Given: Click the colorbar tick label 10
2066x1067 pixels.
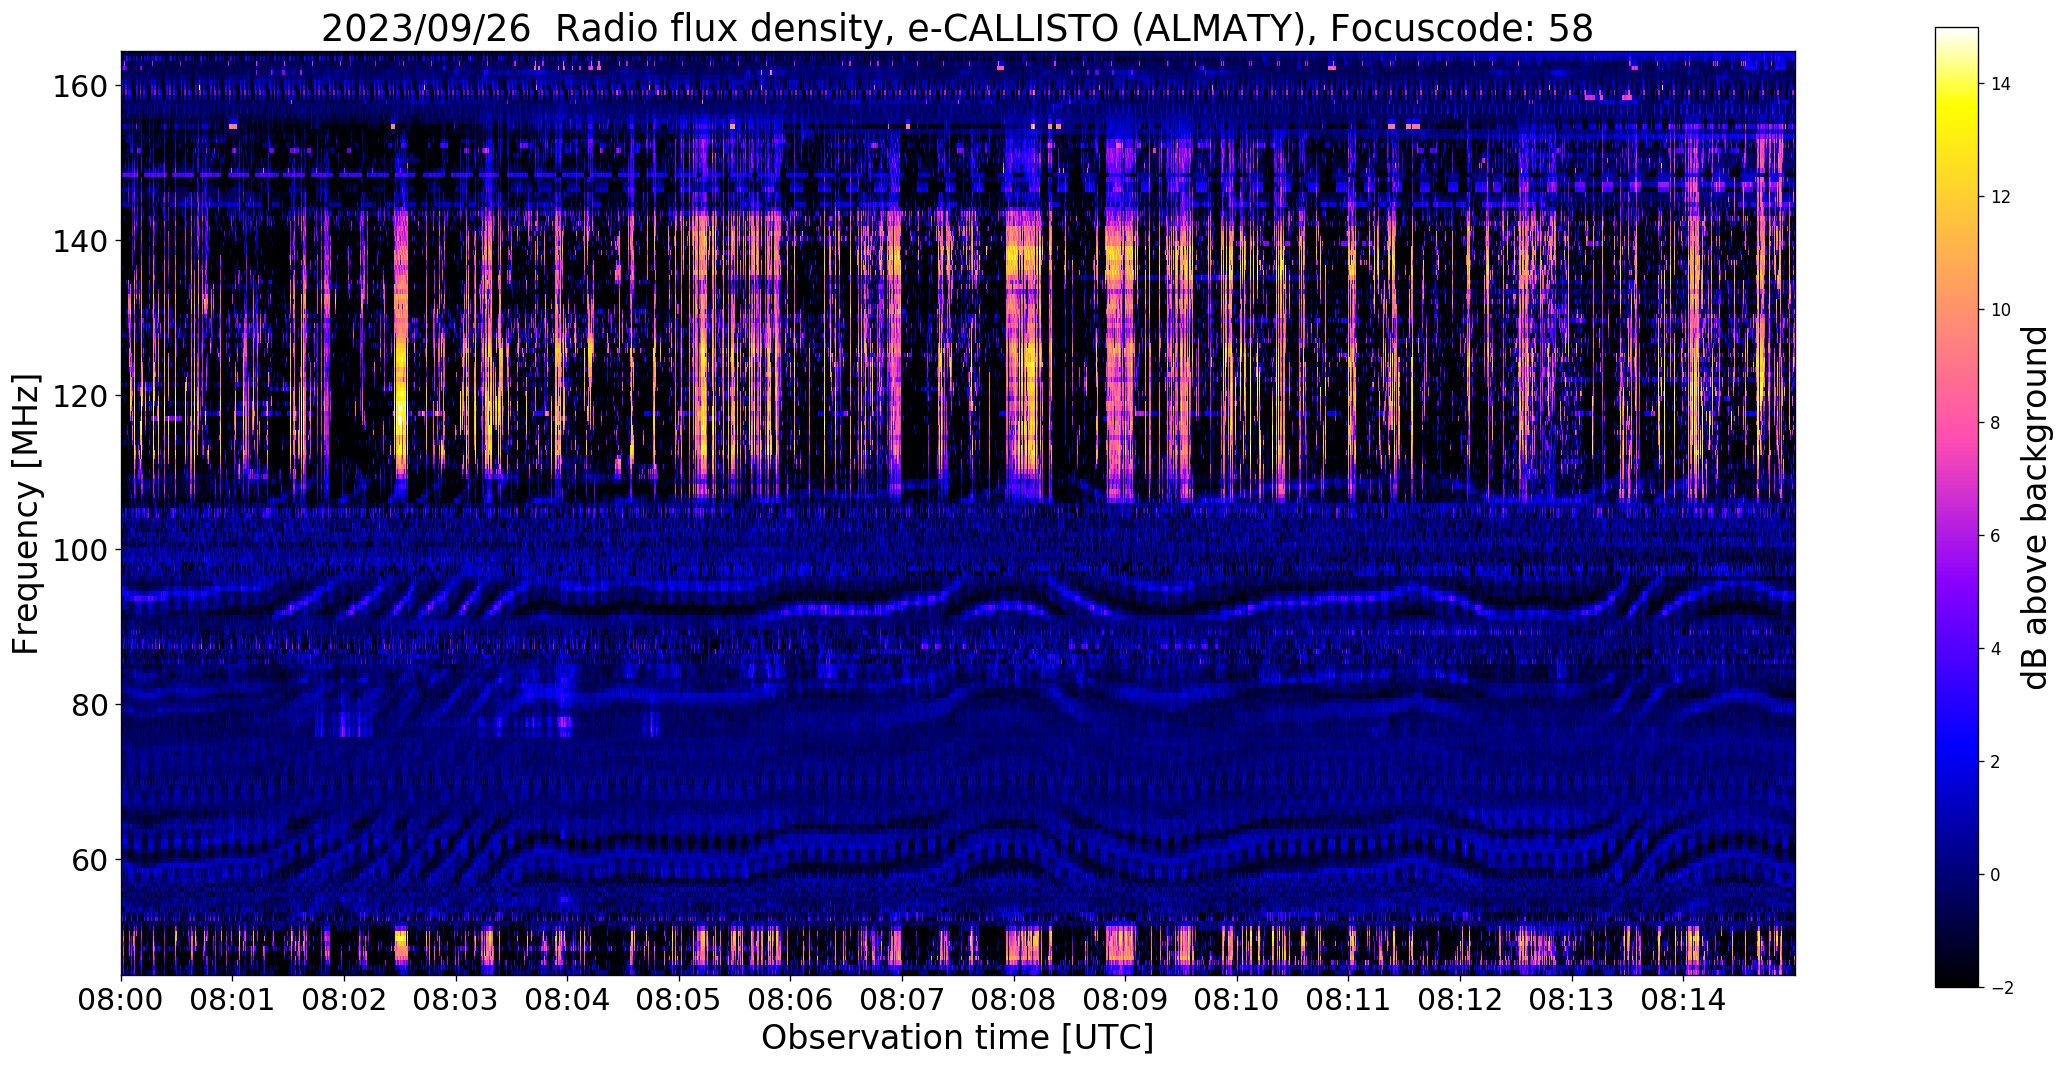Looking at the screenshot, I should point(2001,310).
